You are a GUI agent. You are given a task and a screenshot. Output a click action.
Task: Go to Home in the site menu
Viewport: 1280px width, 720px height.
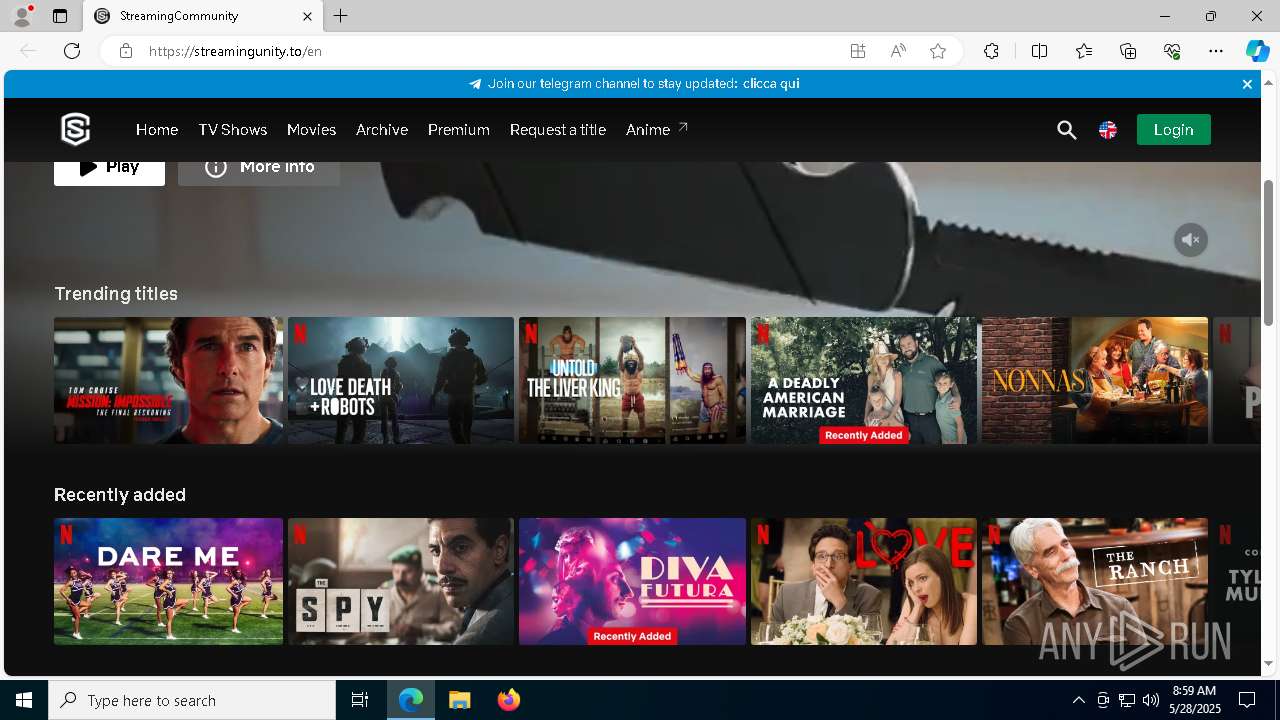[x=157, y=130]
